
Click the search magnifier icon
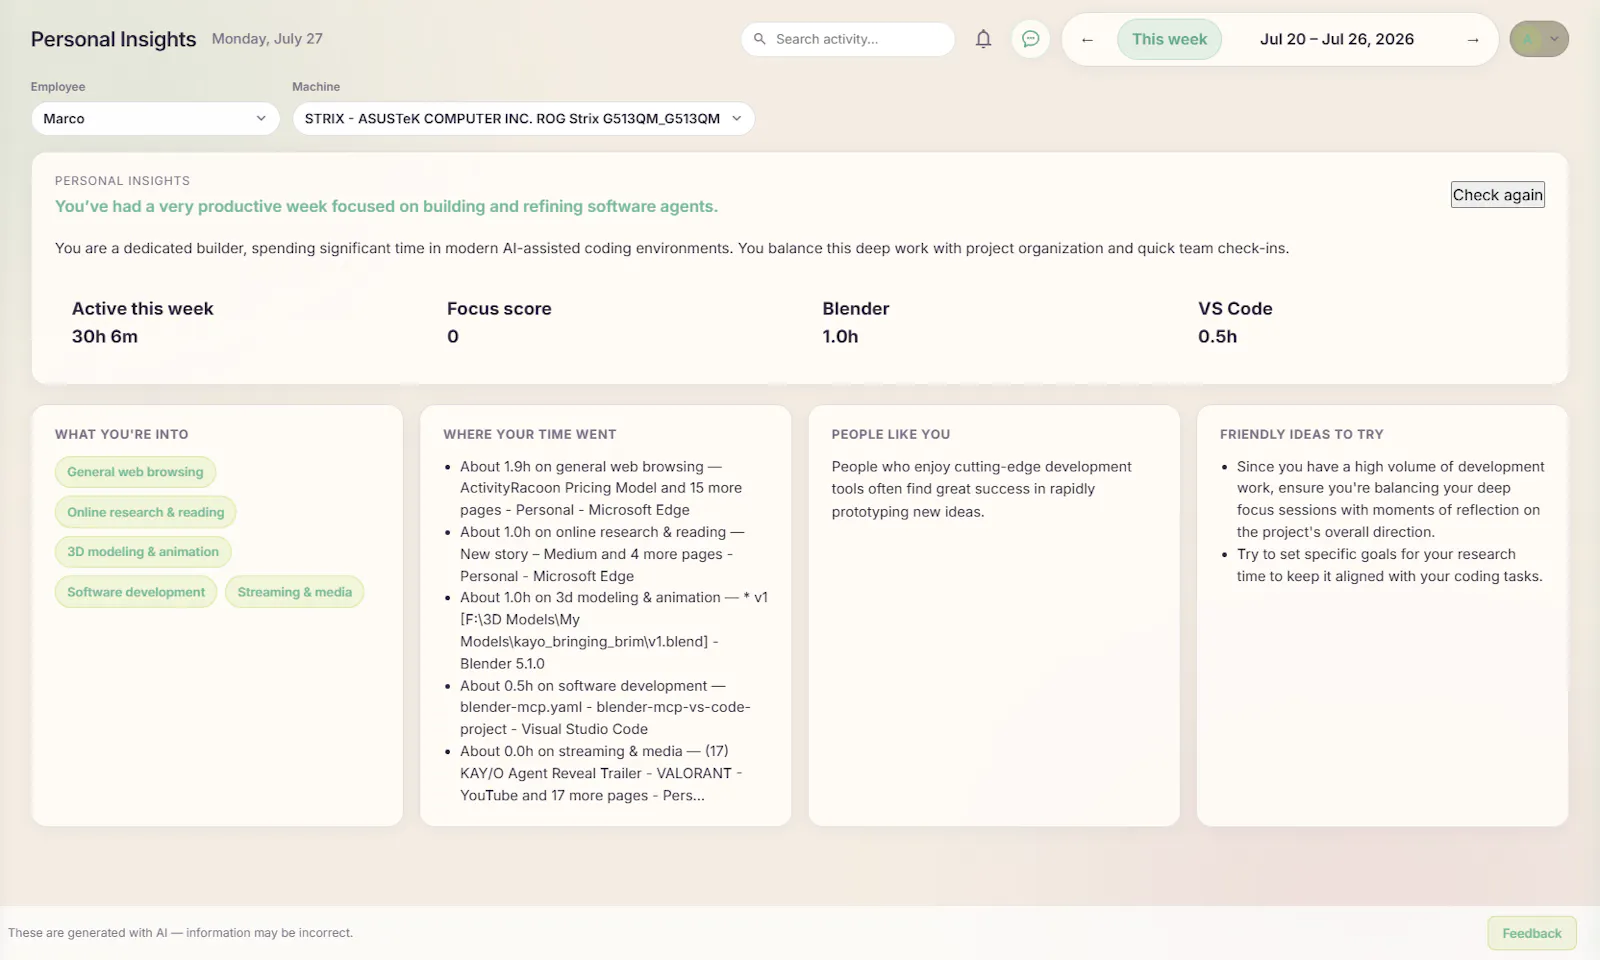(x=760, y=39)
